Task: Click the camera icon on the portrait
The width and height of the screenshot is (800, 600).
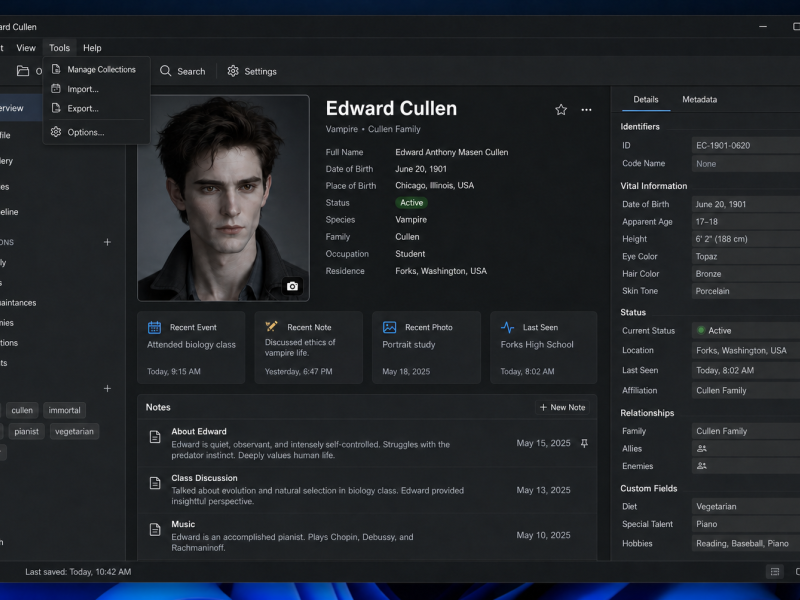Action: click(292, 286)
